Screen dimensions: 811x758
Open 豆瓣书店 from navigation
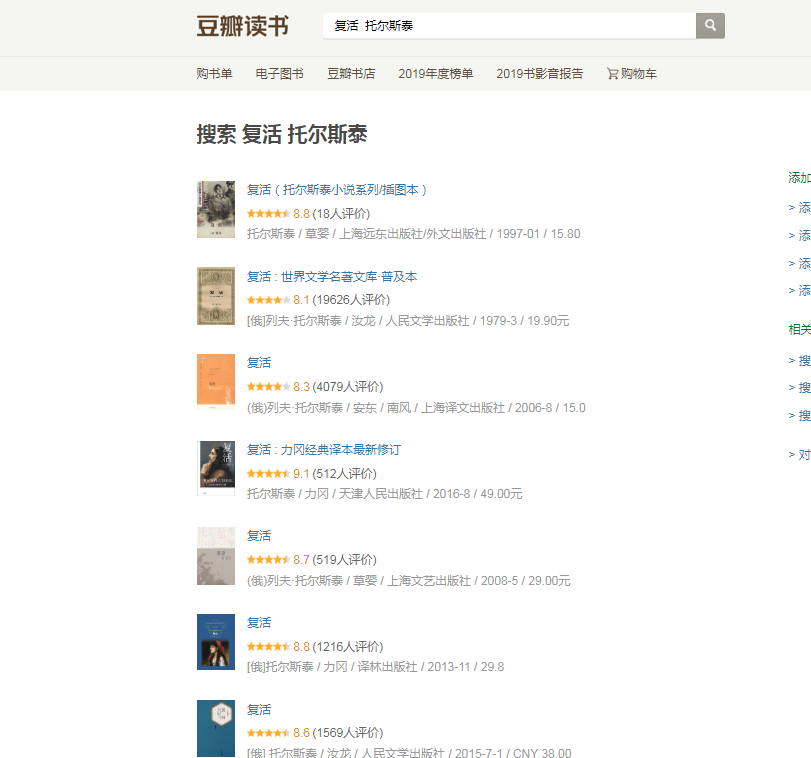[x=351, y=74]
